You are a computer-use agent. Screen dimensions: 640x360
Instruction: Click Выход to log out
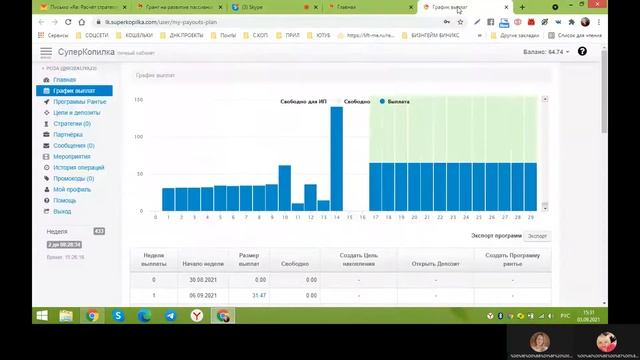click(x=62, y=211)
